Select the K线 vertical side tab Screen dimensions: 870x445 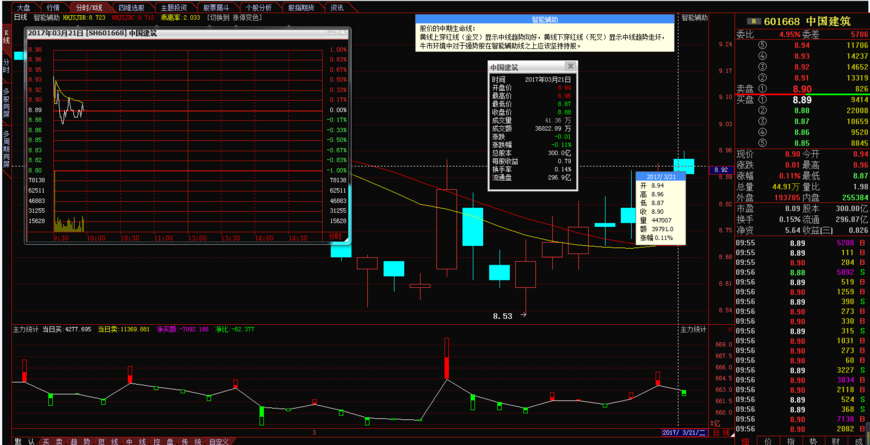(6, 37)
